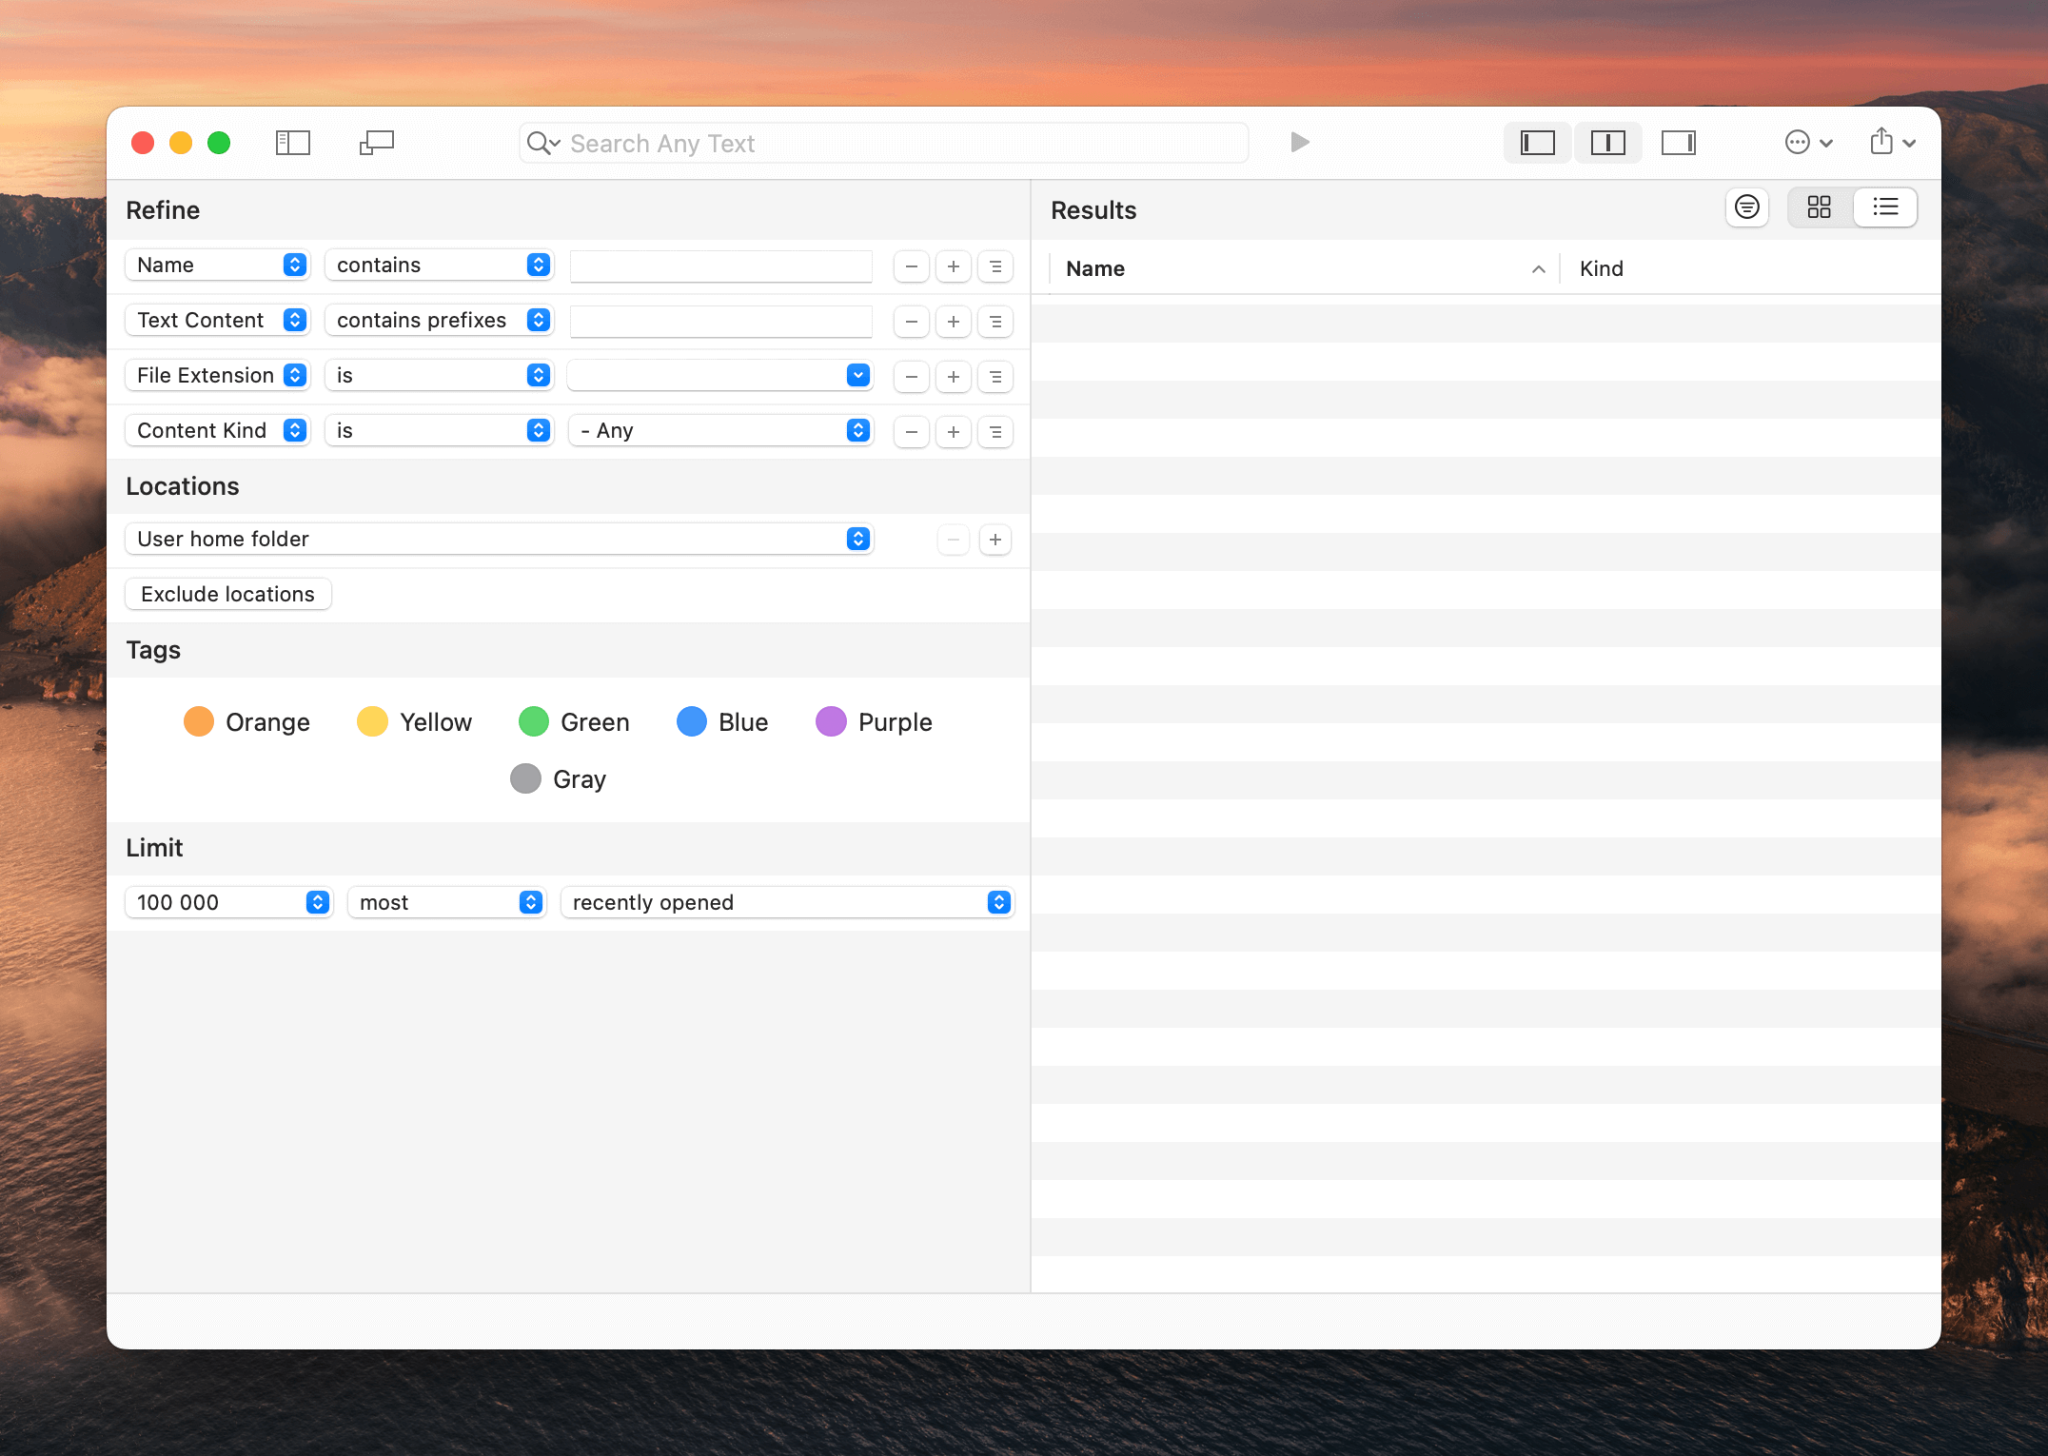Select the Purple tag color swatch
2048x1456 pixels.
point(831,721)
